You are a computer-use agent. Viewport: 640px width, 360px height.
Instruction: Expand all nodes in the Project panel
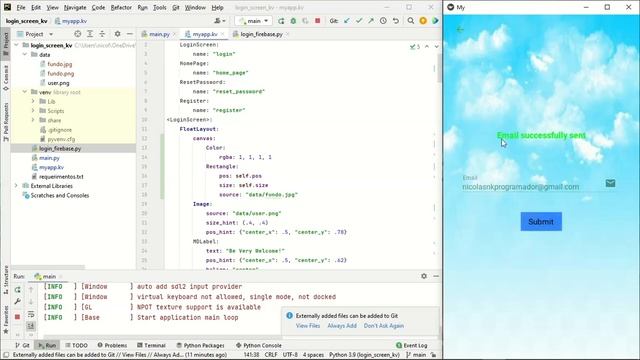tap(90, 34)
